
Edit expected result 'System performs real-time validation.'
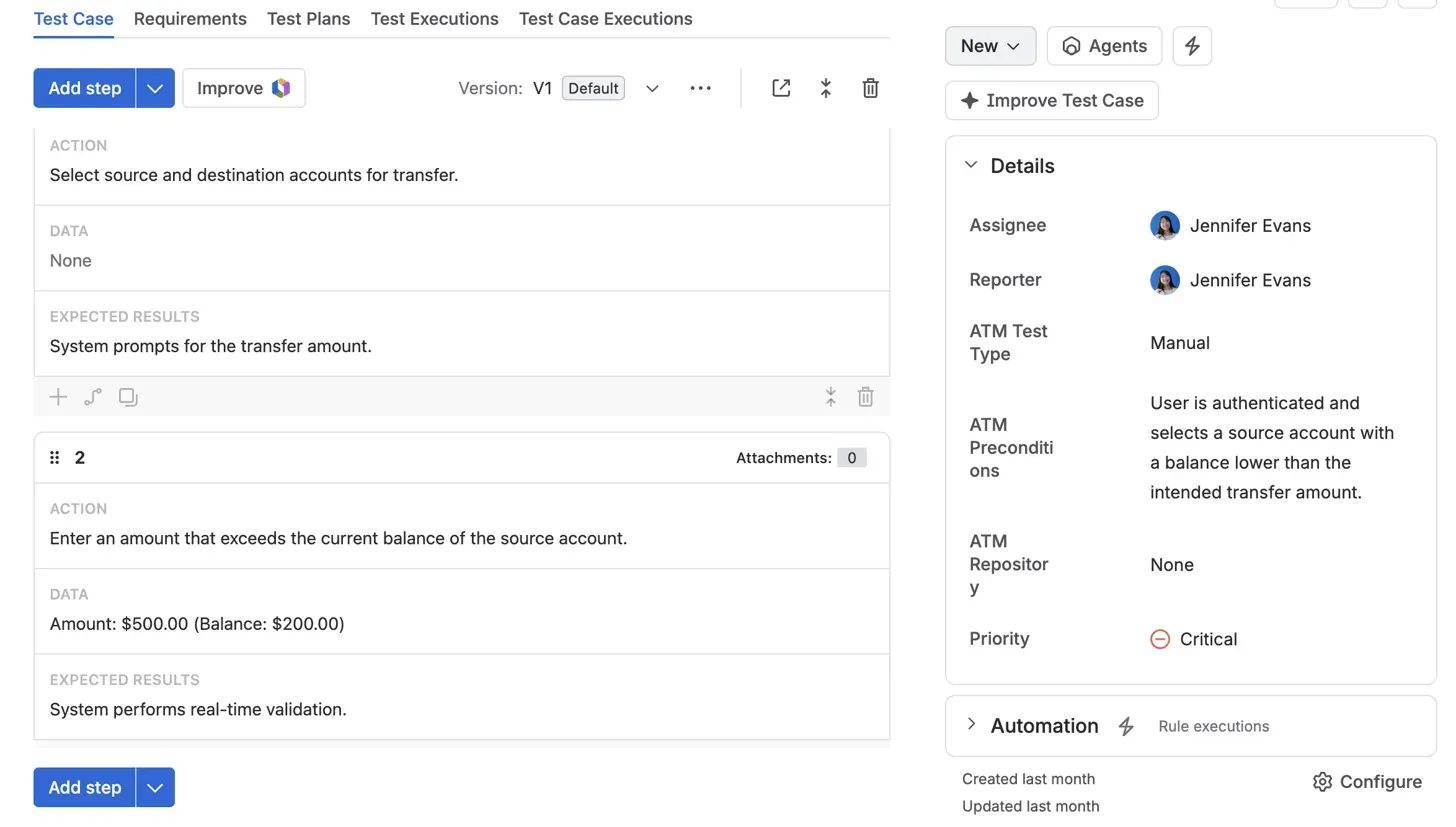click(x=198, y=710)
